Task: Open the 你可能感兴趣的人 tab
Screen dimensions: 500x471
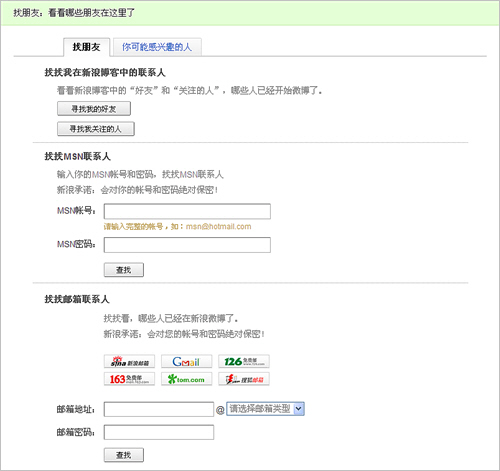Action: [x=157, y=47]
